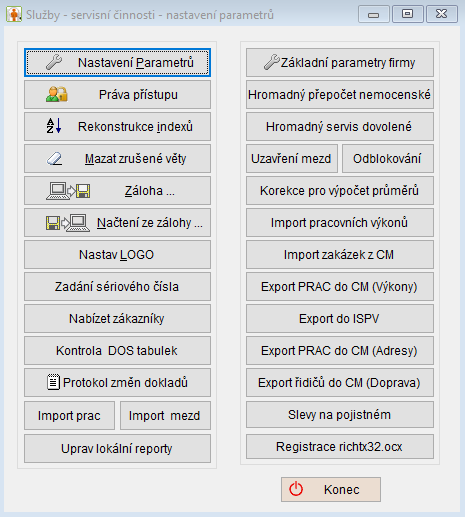Select the Odblokování button
465x517 pixels.
click(x=388, y=159)
